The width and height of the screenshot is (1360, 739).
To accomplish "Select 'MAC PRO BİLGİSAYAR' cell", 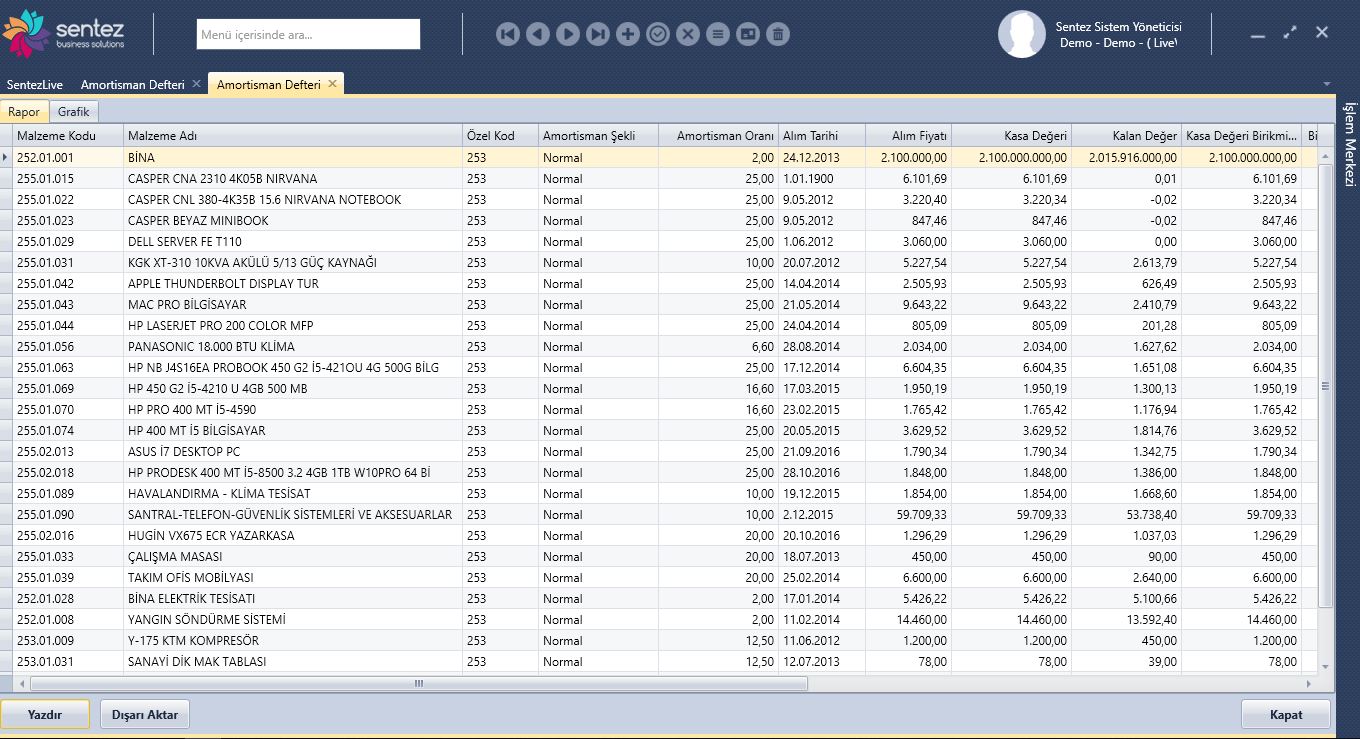I will (x=293, y=304).
